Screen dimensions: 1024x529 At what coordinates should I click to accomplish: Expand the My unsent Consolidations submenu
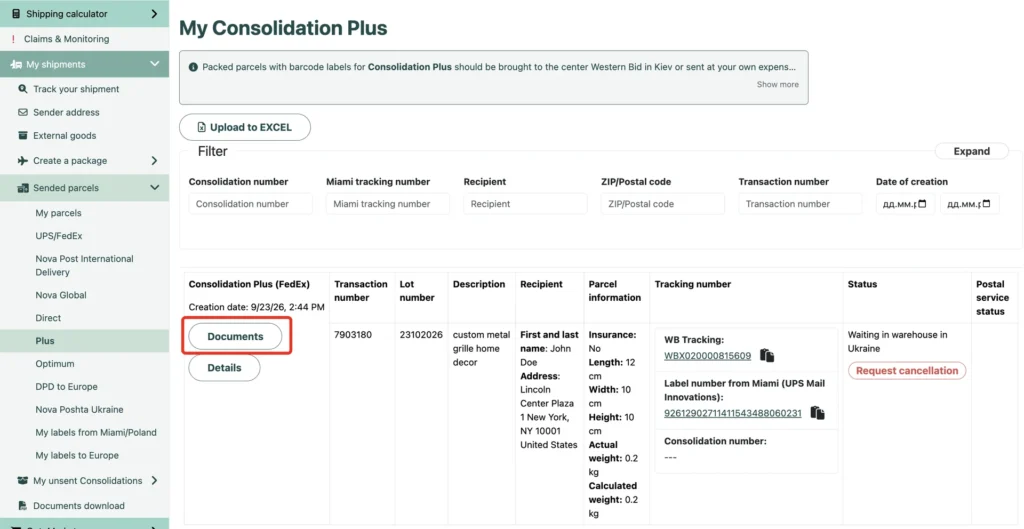click(154, 481)
